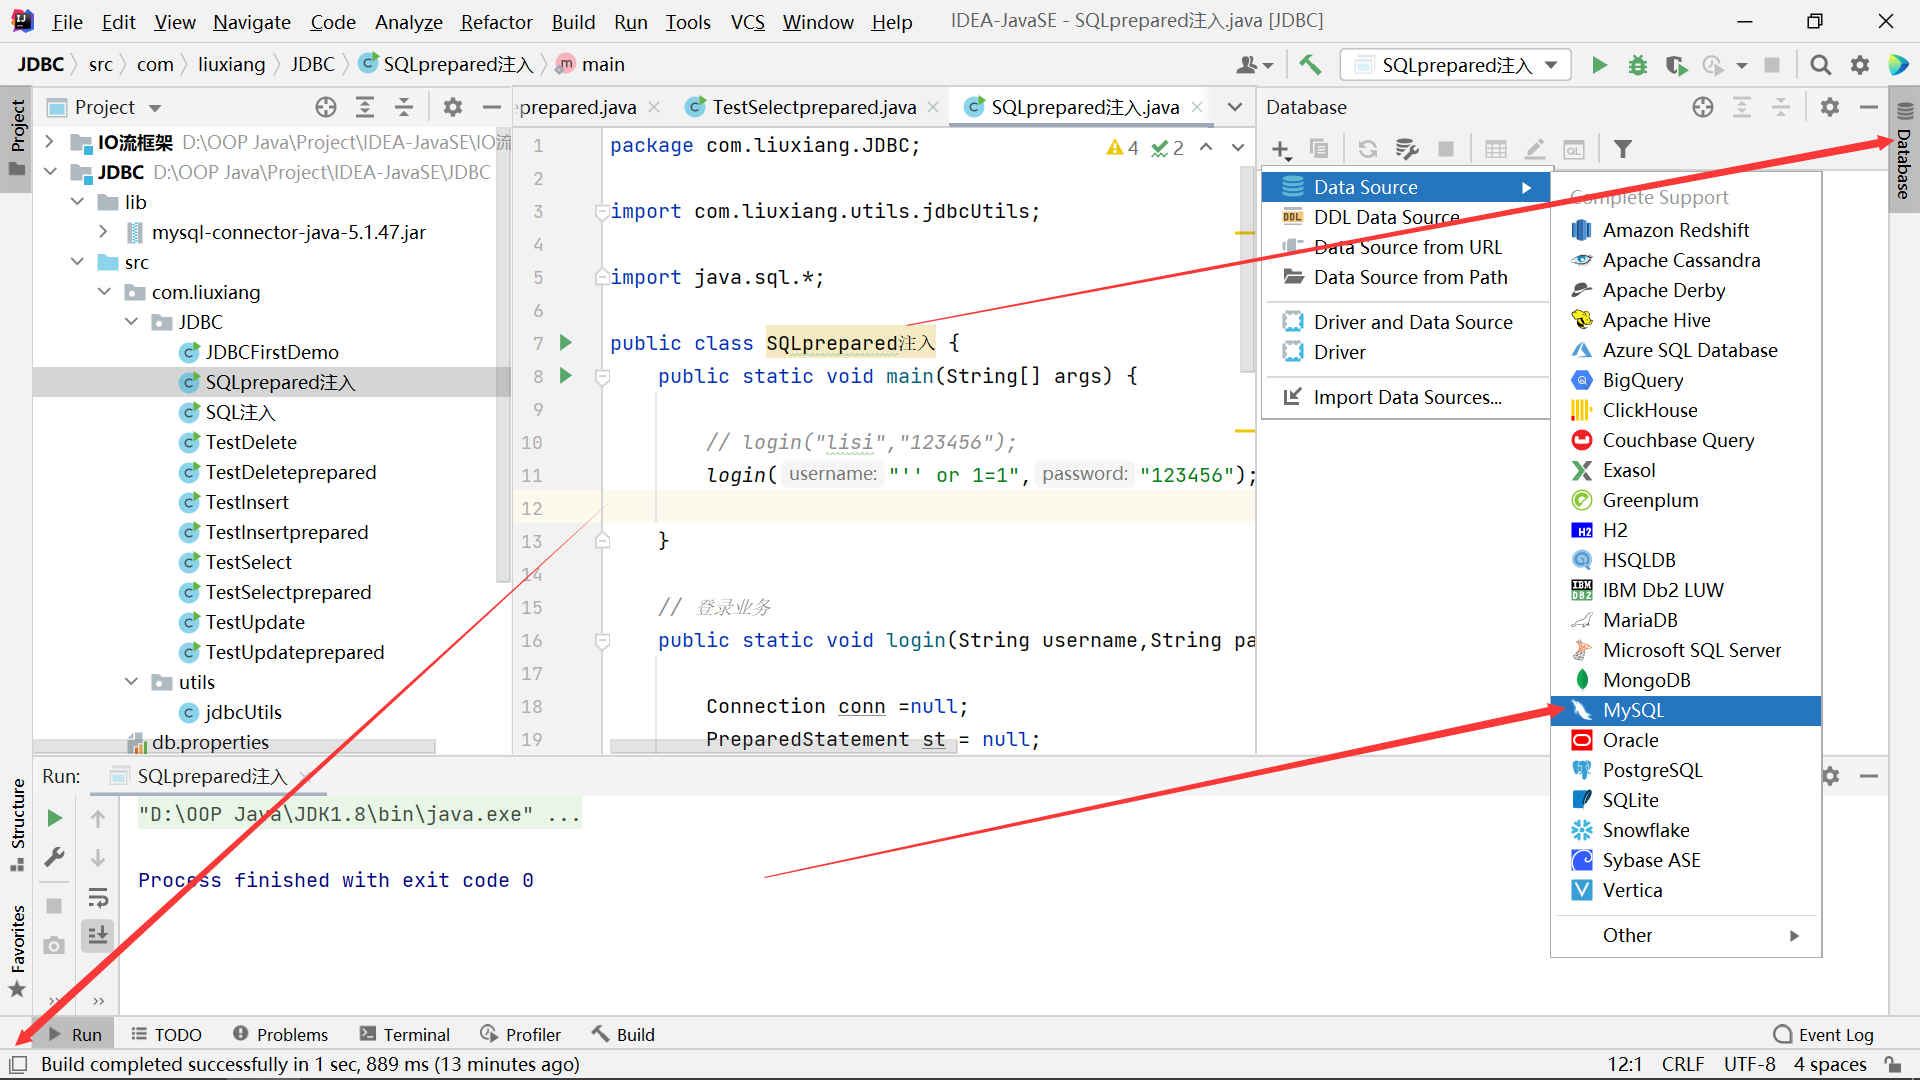The image size is (1920, 1080).
Task: Click the Build project hammer icon
Action: (1309, 65)
